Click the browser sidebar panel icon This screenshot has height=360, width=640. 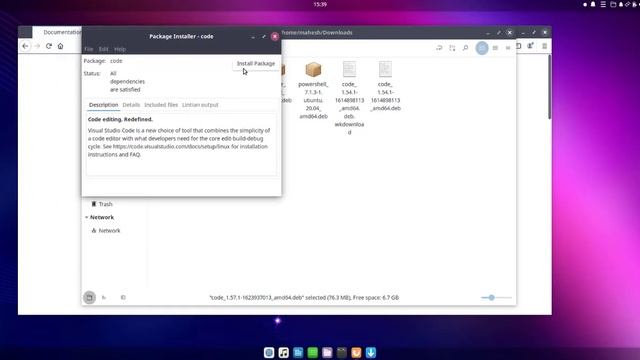click(x=519, y=46)
